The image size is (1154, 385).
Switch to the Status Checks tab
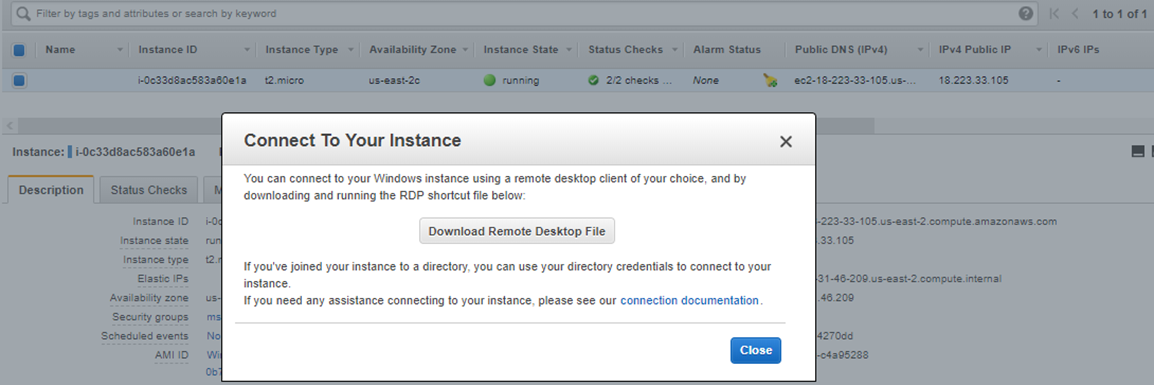[x=149, y=190]
